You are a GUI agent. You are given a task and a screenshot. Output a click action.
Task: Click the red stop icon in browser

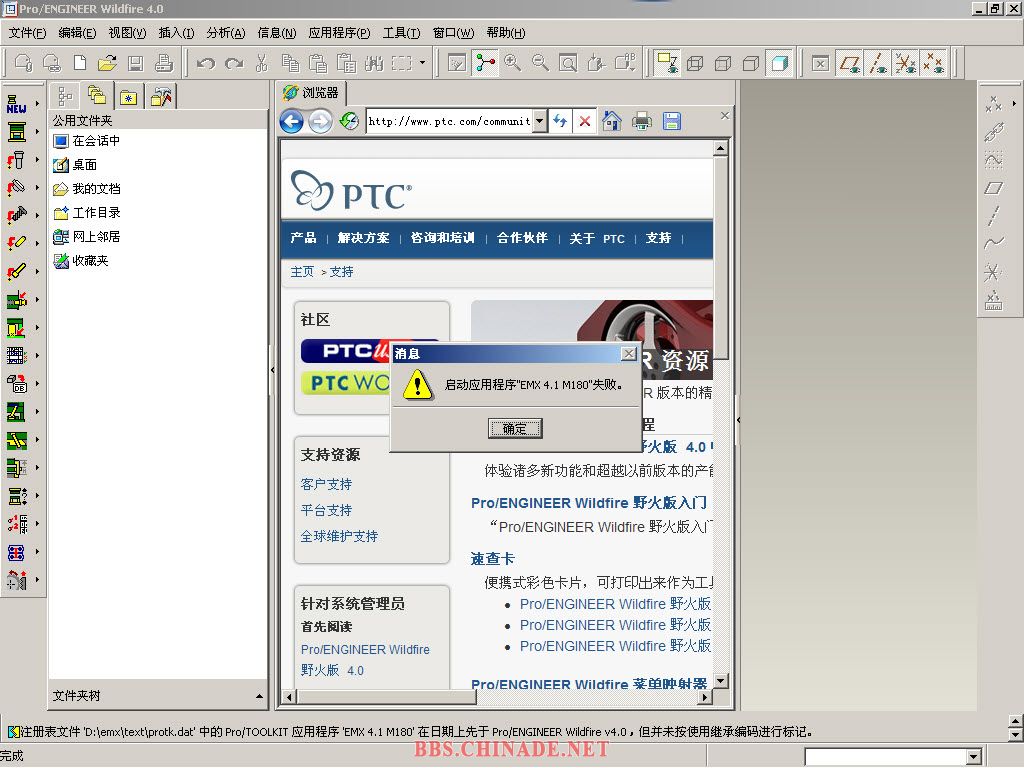click(x=584, y=121)
